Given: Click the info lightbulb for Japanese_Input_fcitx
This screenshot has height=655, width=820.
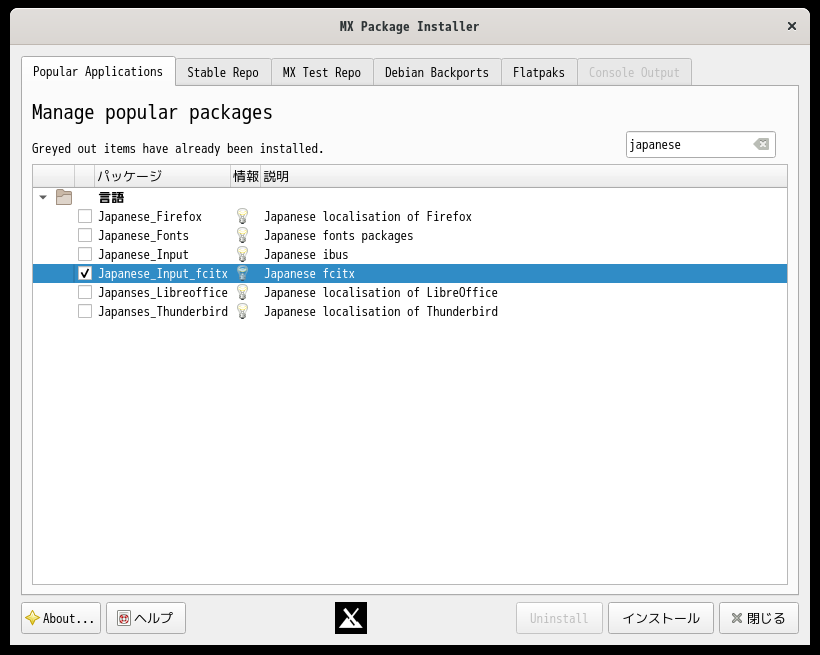Looking at the screenshot, I should coord(241,273).
